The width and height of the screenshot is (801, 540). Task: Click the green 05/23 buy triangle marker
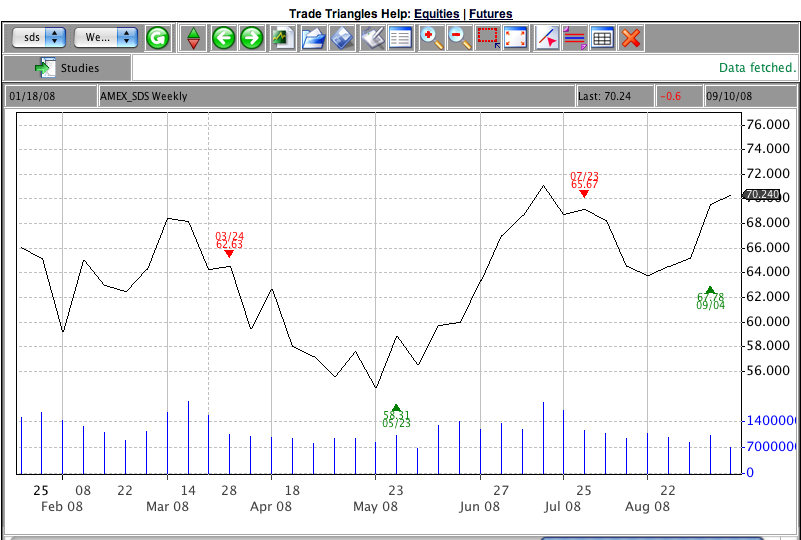pos(396,408)
